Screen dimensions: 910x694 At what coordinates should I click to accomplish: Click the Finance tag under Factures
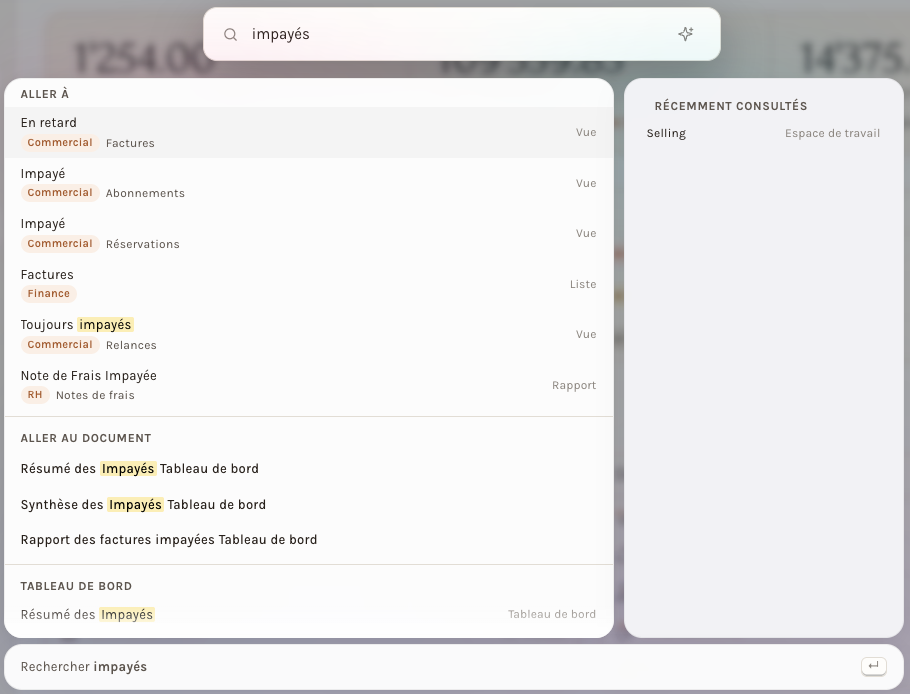point(49,294)
